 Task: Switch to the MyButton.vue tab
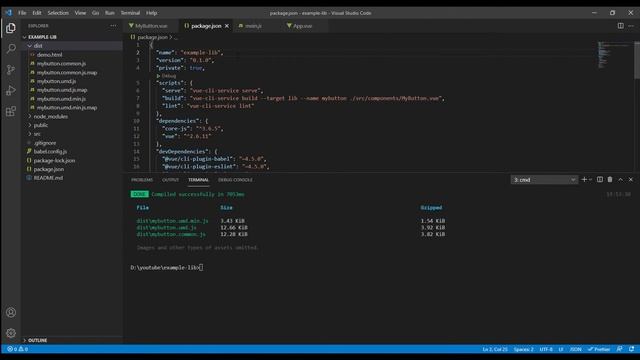pyautogui.click(x=151, y=26)
